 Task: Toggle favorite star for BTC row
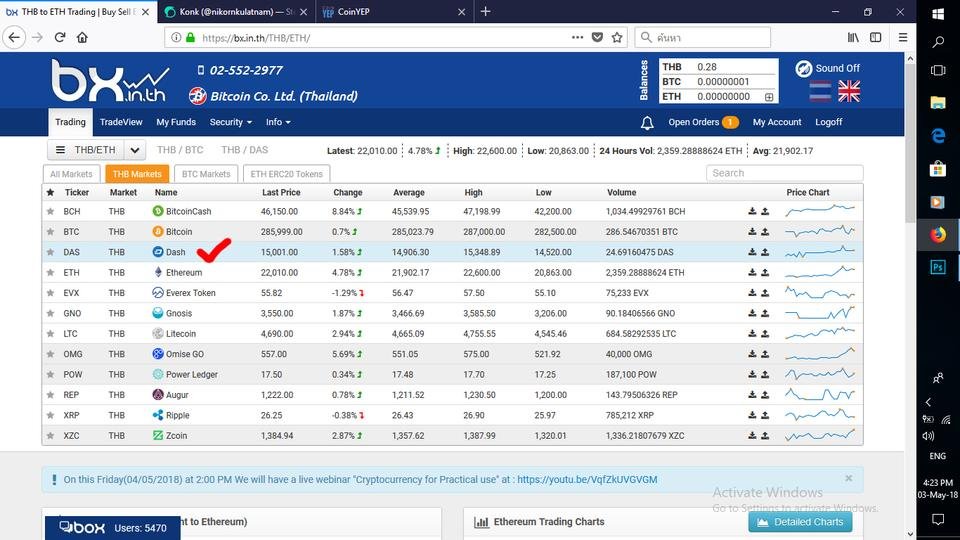[x=50, y=231]
